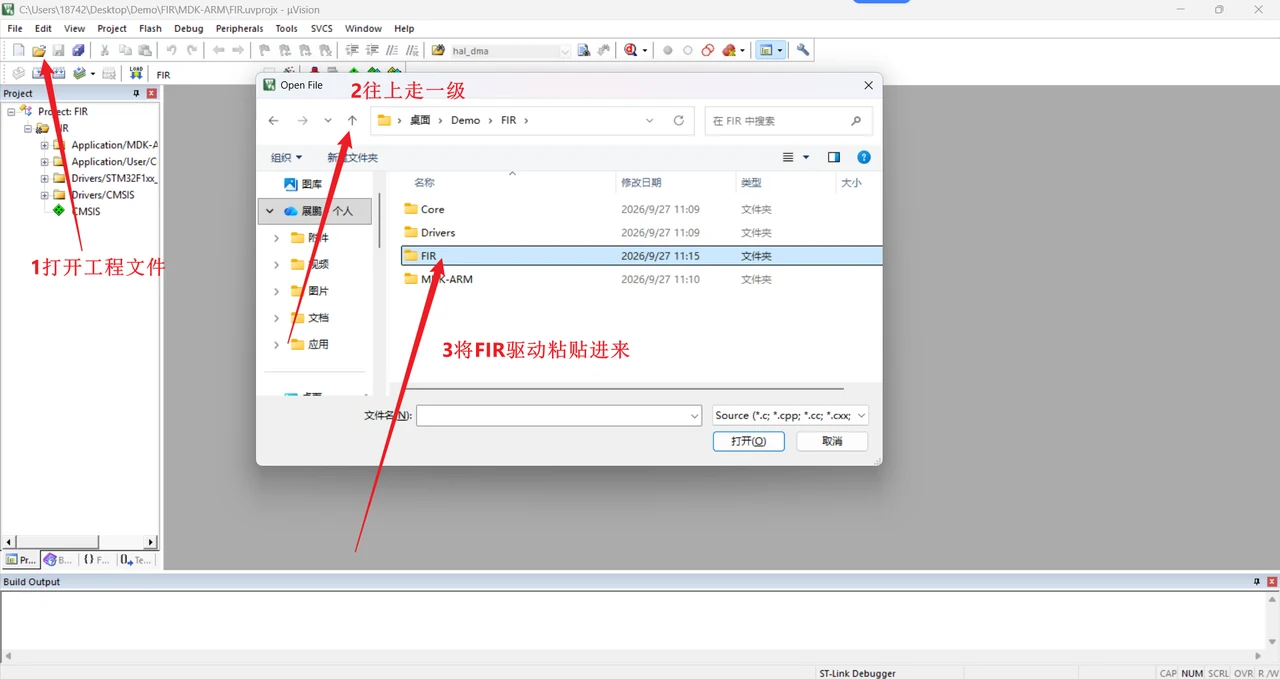This screenshot has width=1280, height=679.
Task: Pin the Project panel
Action: tap(137, 93)
